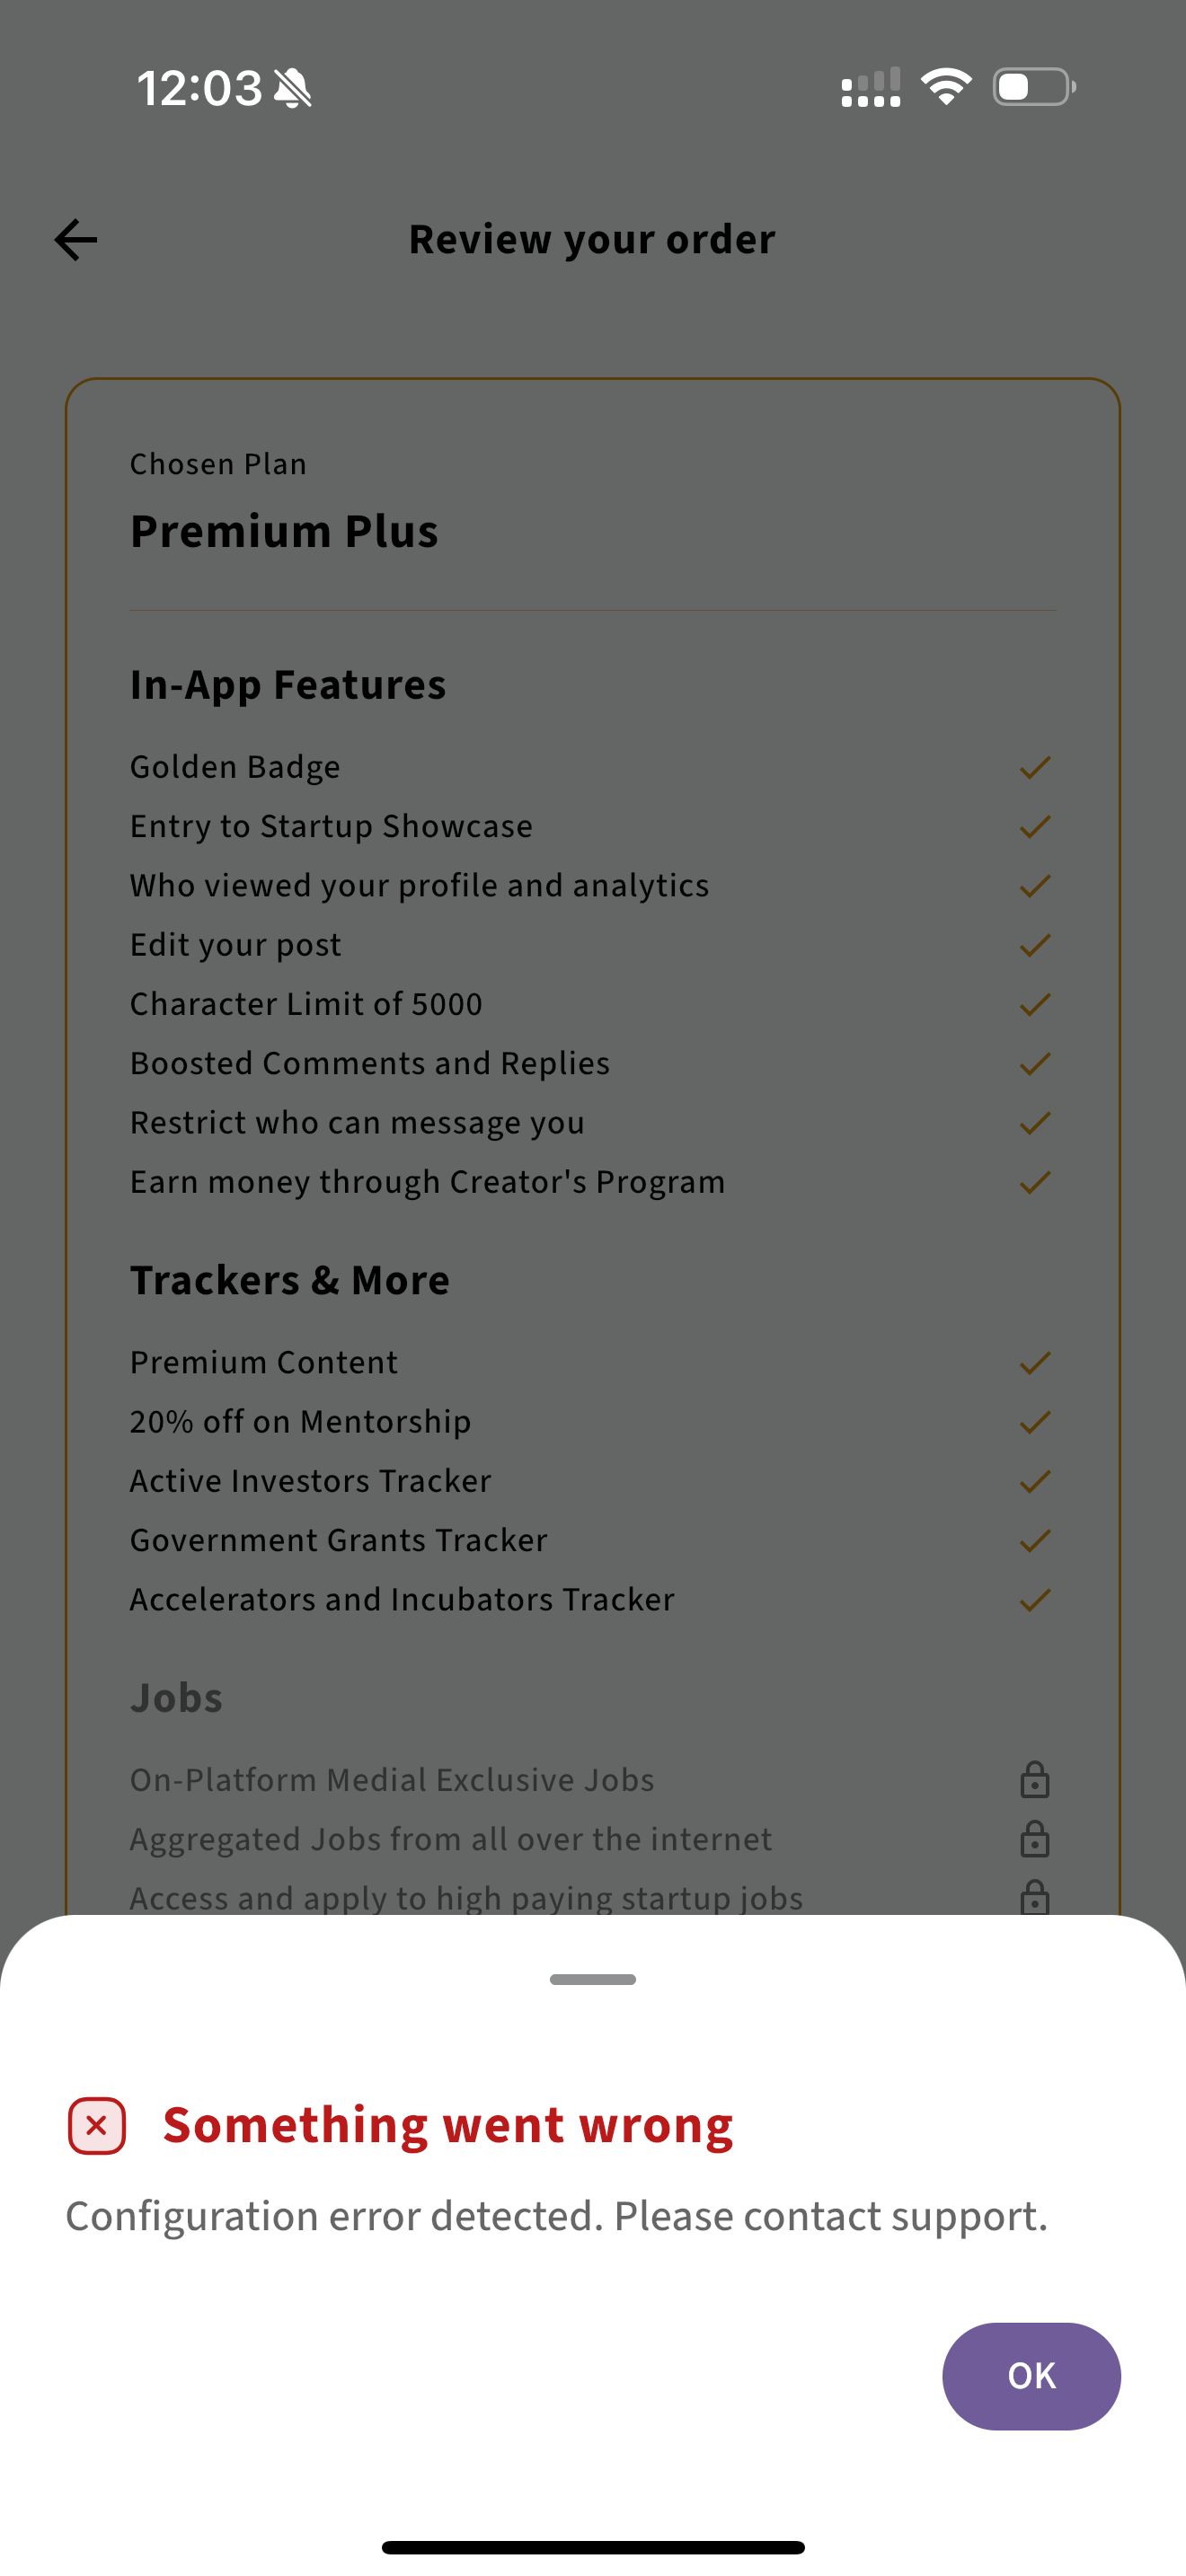
Task: Tap Earn money through Creator's Program
Action: tap(427, 1182)
